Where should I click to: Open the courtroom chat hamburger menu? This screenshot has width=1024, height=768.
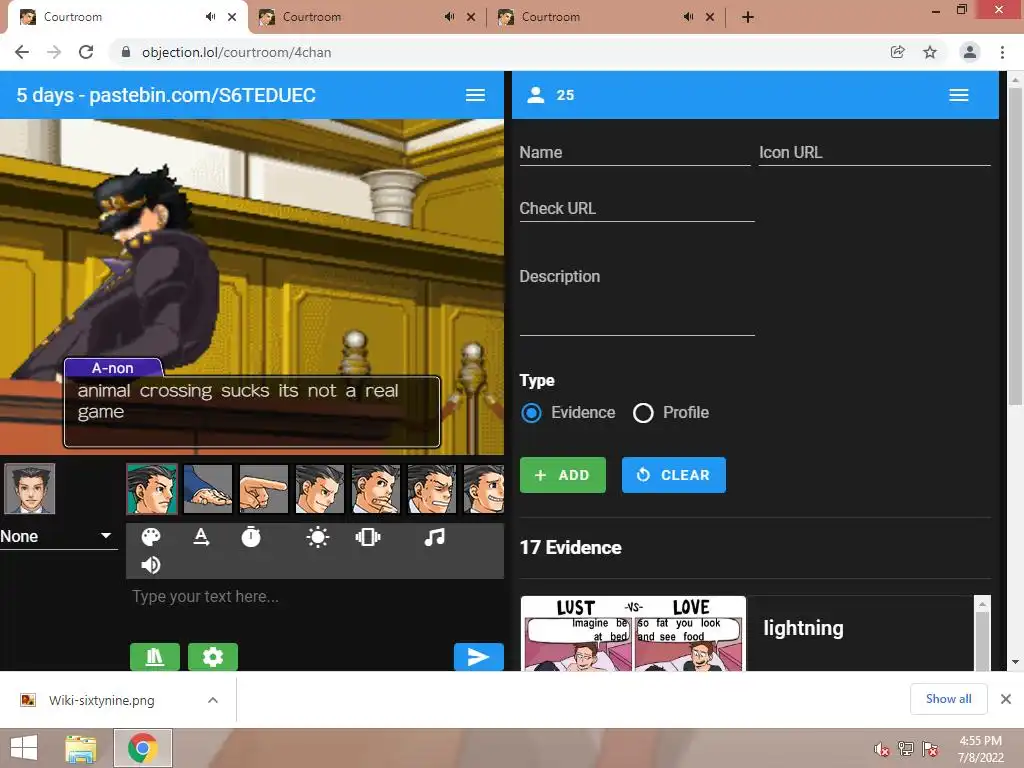(475, 95)
